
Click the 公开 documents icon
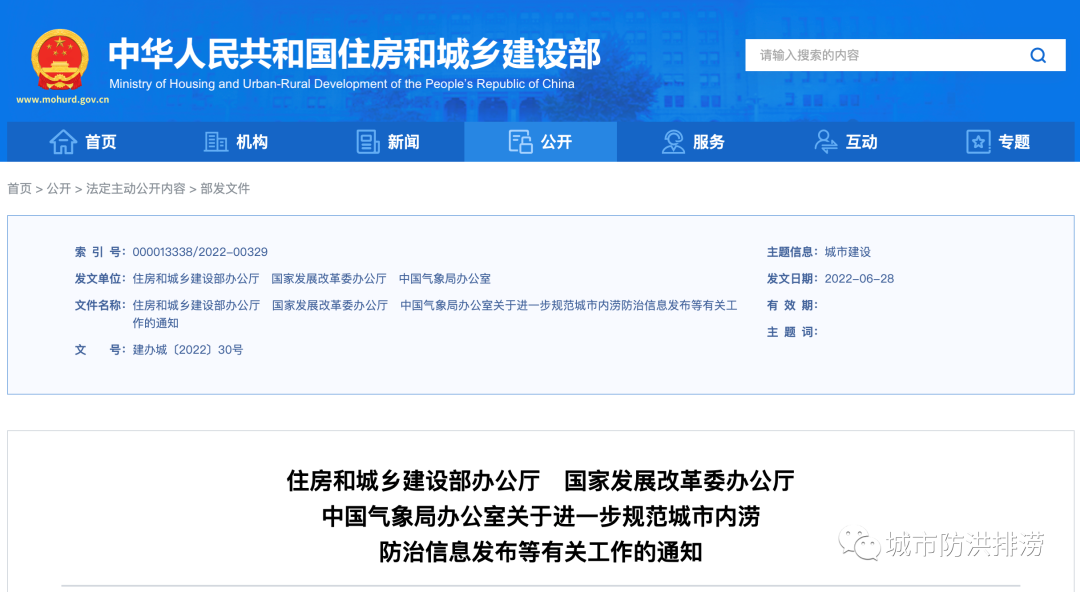pos(520,142)
